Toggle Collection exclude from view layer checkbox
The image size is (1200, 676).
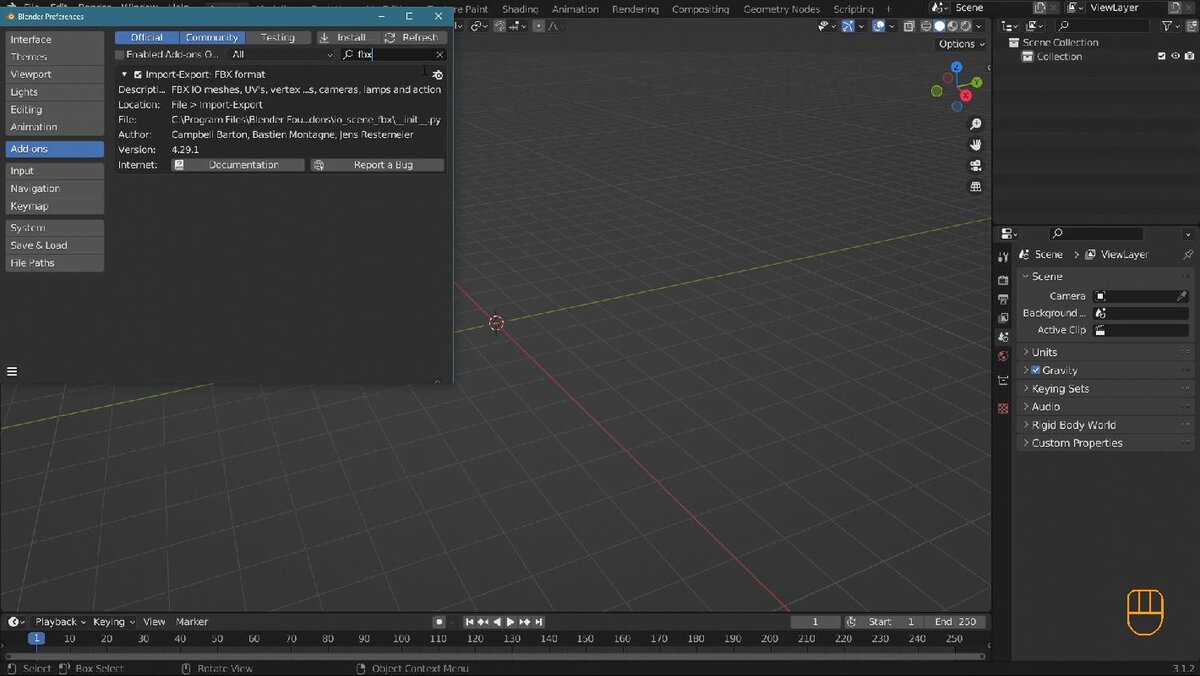(x=1161, y=57)
